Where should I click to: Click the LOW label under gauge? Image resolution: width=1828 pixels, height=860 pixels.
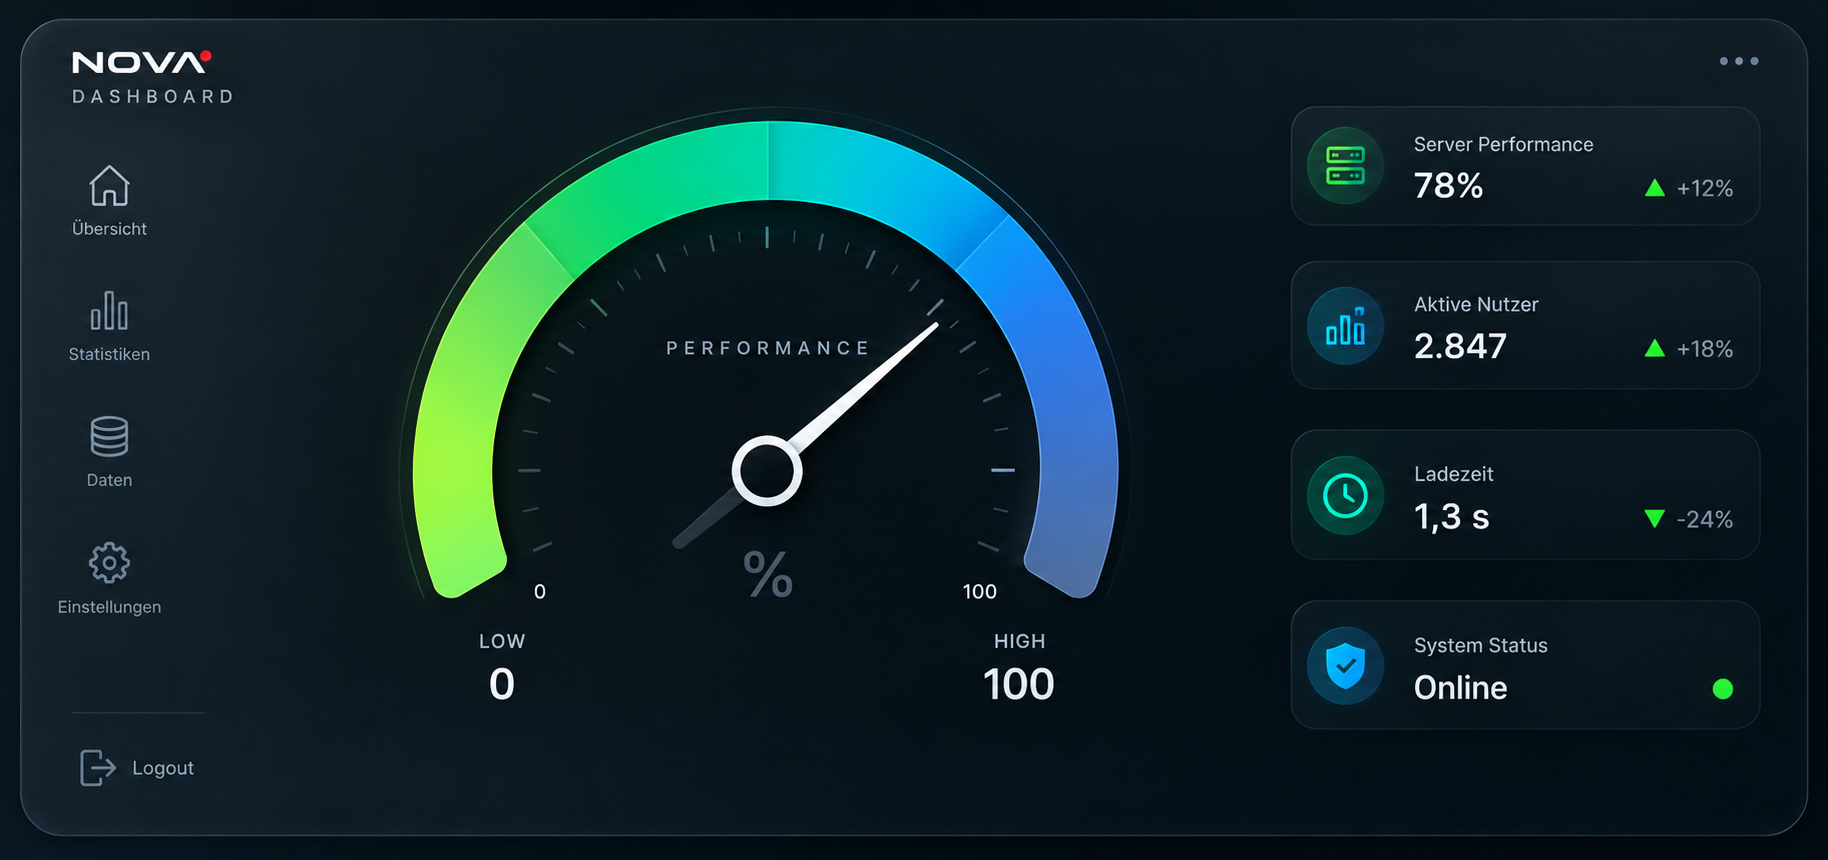pos(502,641)
